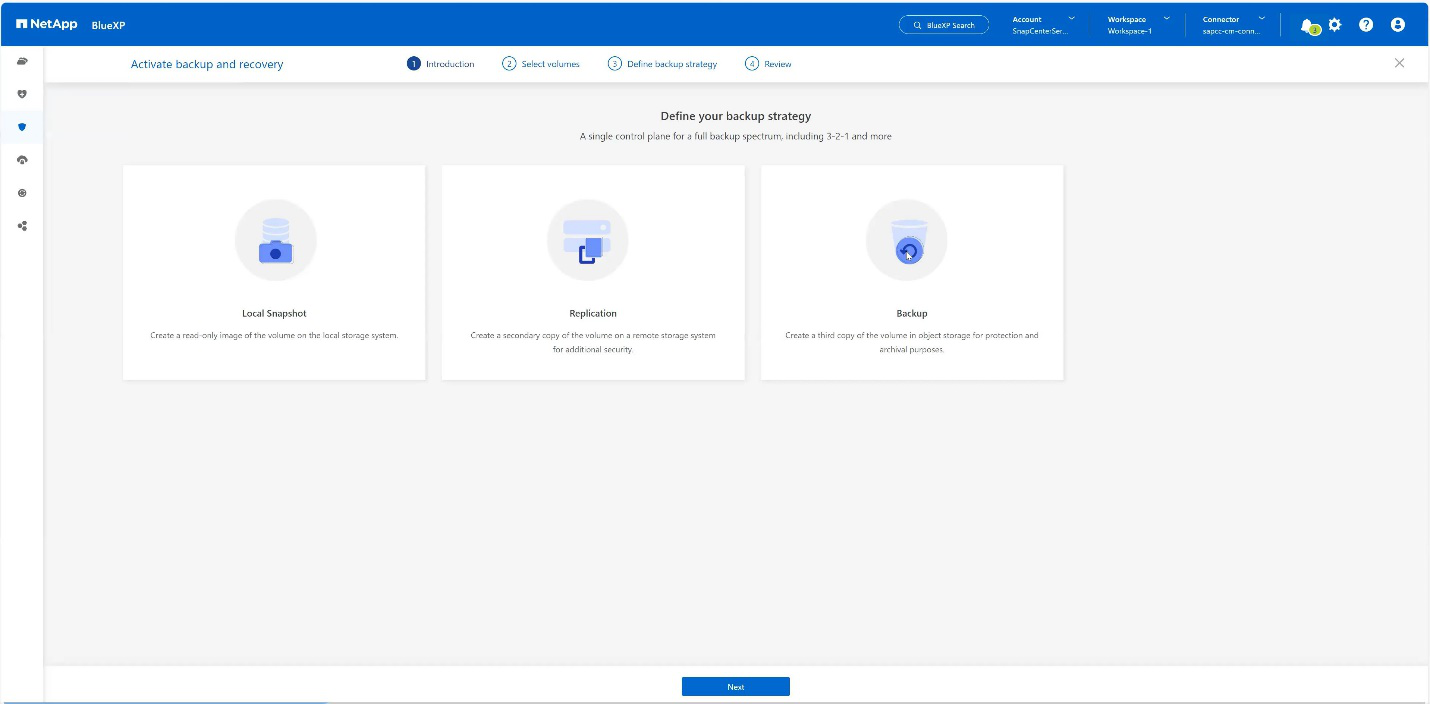The height and width of the screenshot is (704, 1430).
Task: Open the notifications bell icon
Action: click(x=1308, y=25)
